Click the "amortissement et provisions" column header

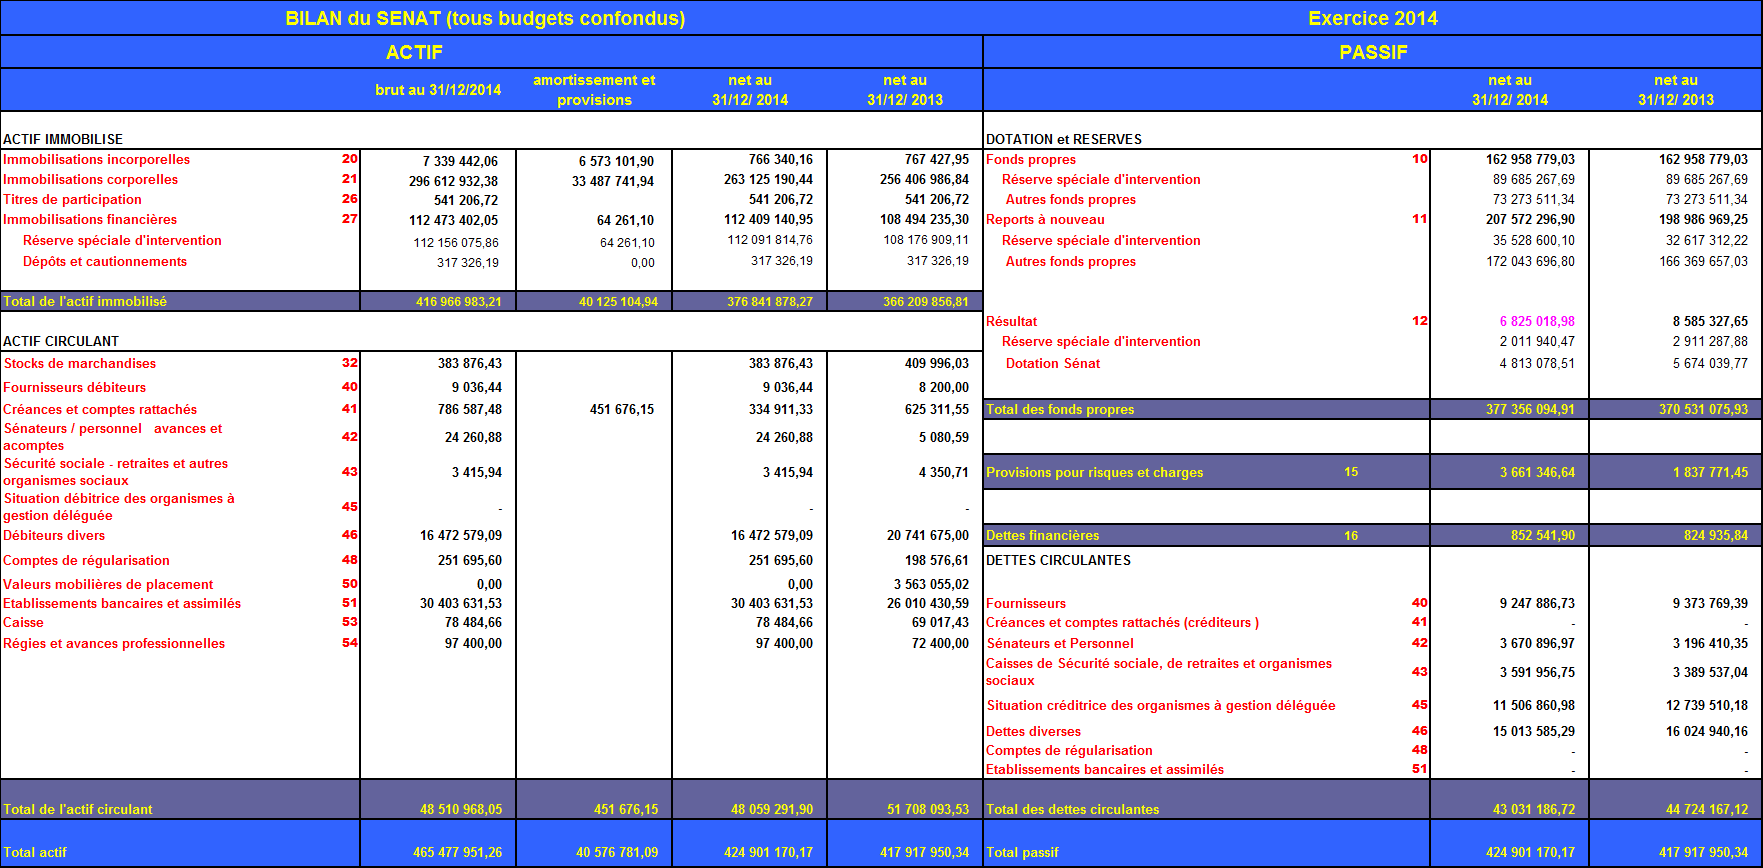[x=594, y=90]
